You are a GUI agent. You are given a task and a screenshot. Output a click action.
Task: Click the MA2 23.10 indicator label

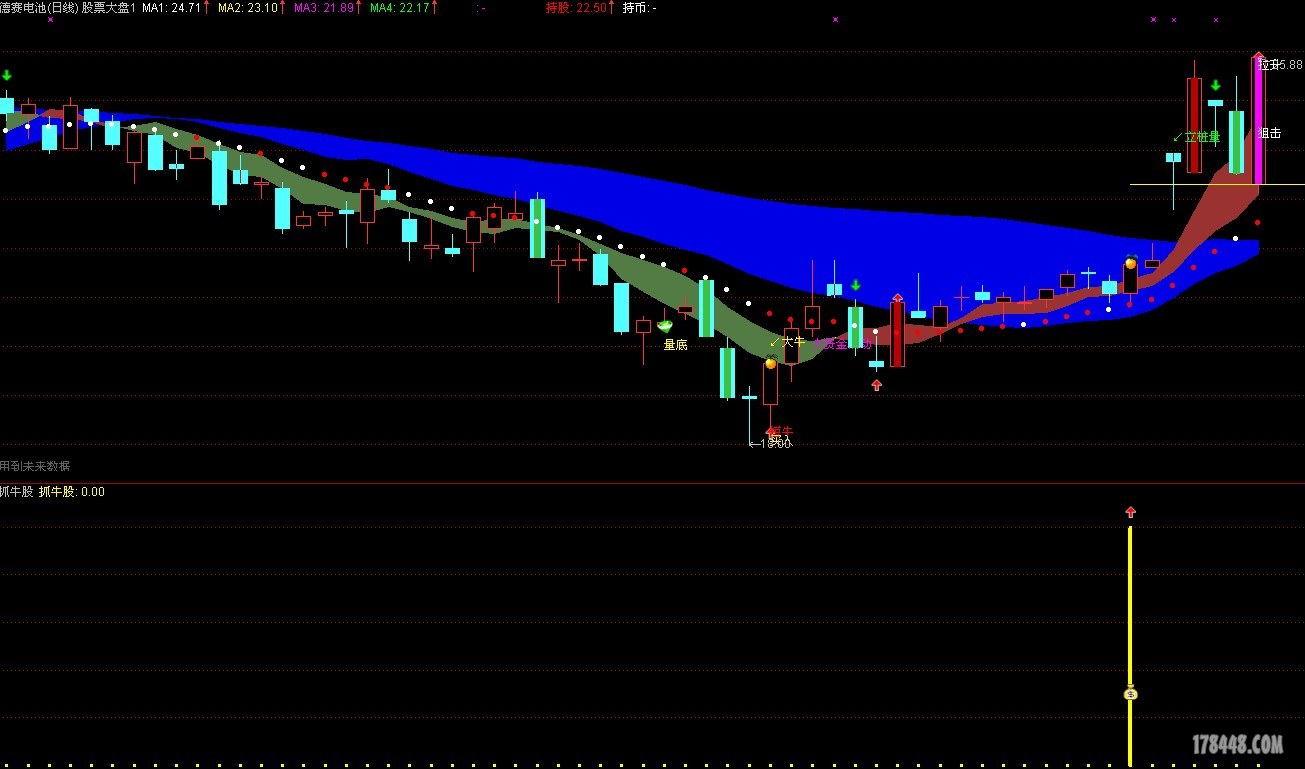tap(248, 7)
